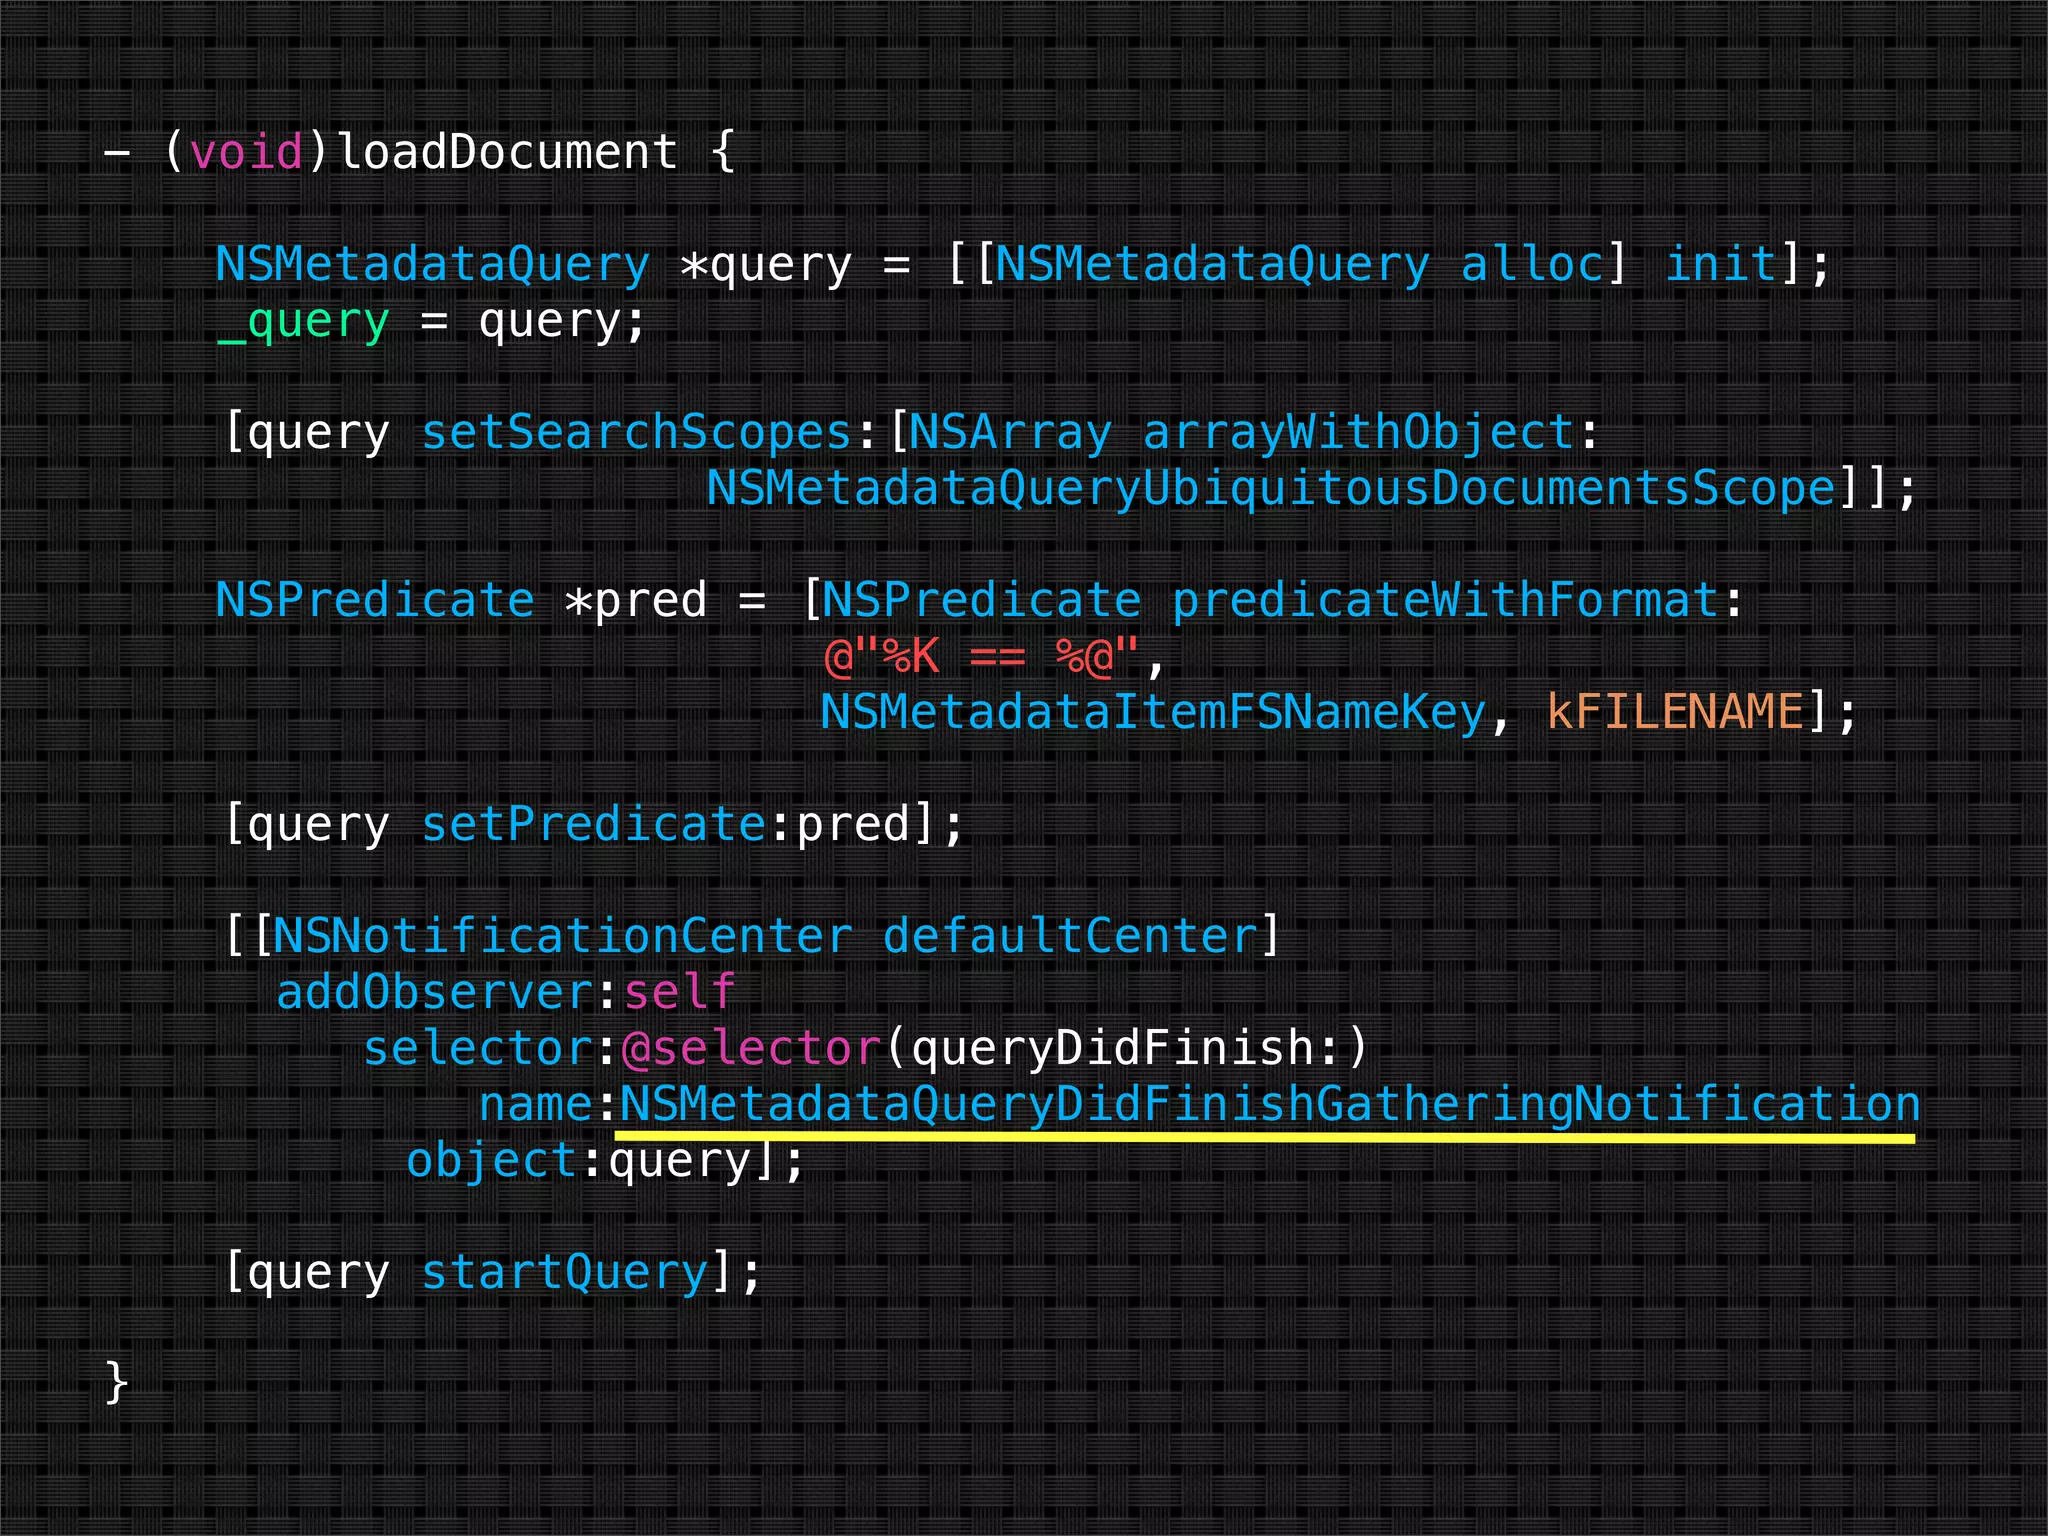Viewport: 2048px width, 1536px height.
Task: Click the closing brace of the method
Action: point(117,1382)
